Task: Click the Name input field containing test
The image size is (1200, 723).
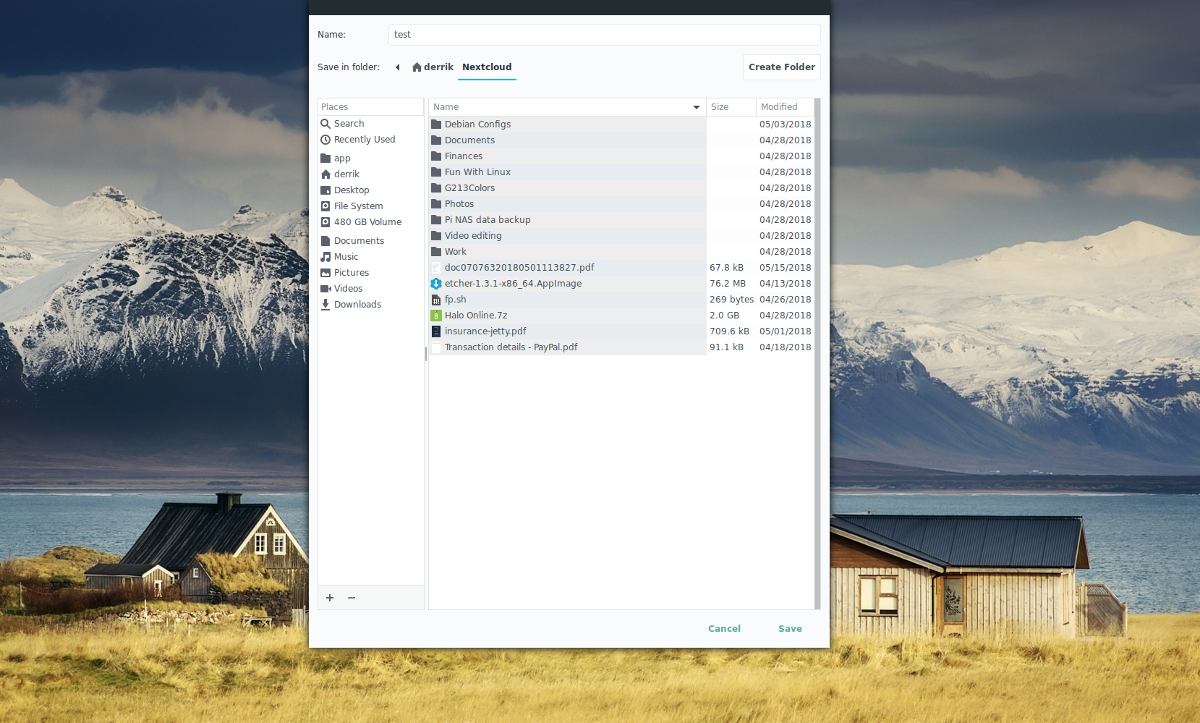Action: pos(604,34)
